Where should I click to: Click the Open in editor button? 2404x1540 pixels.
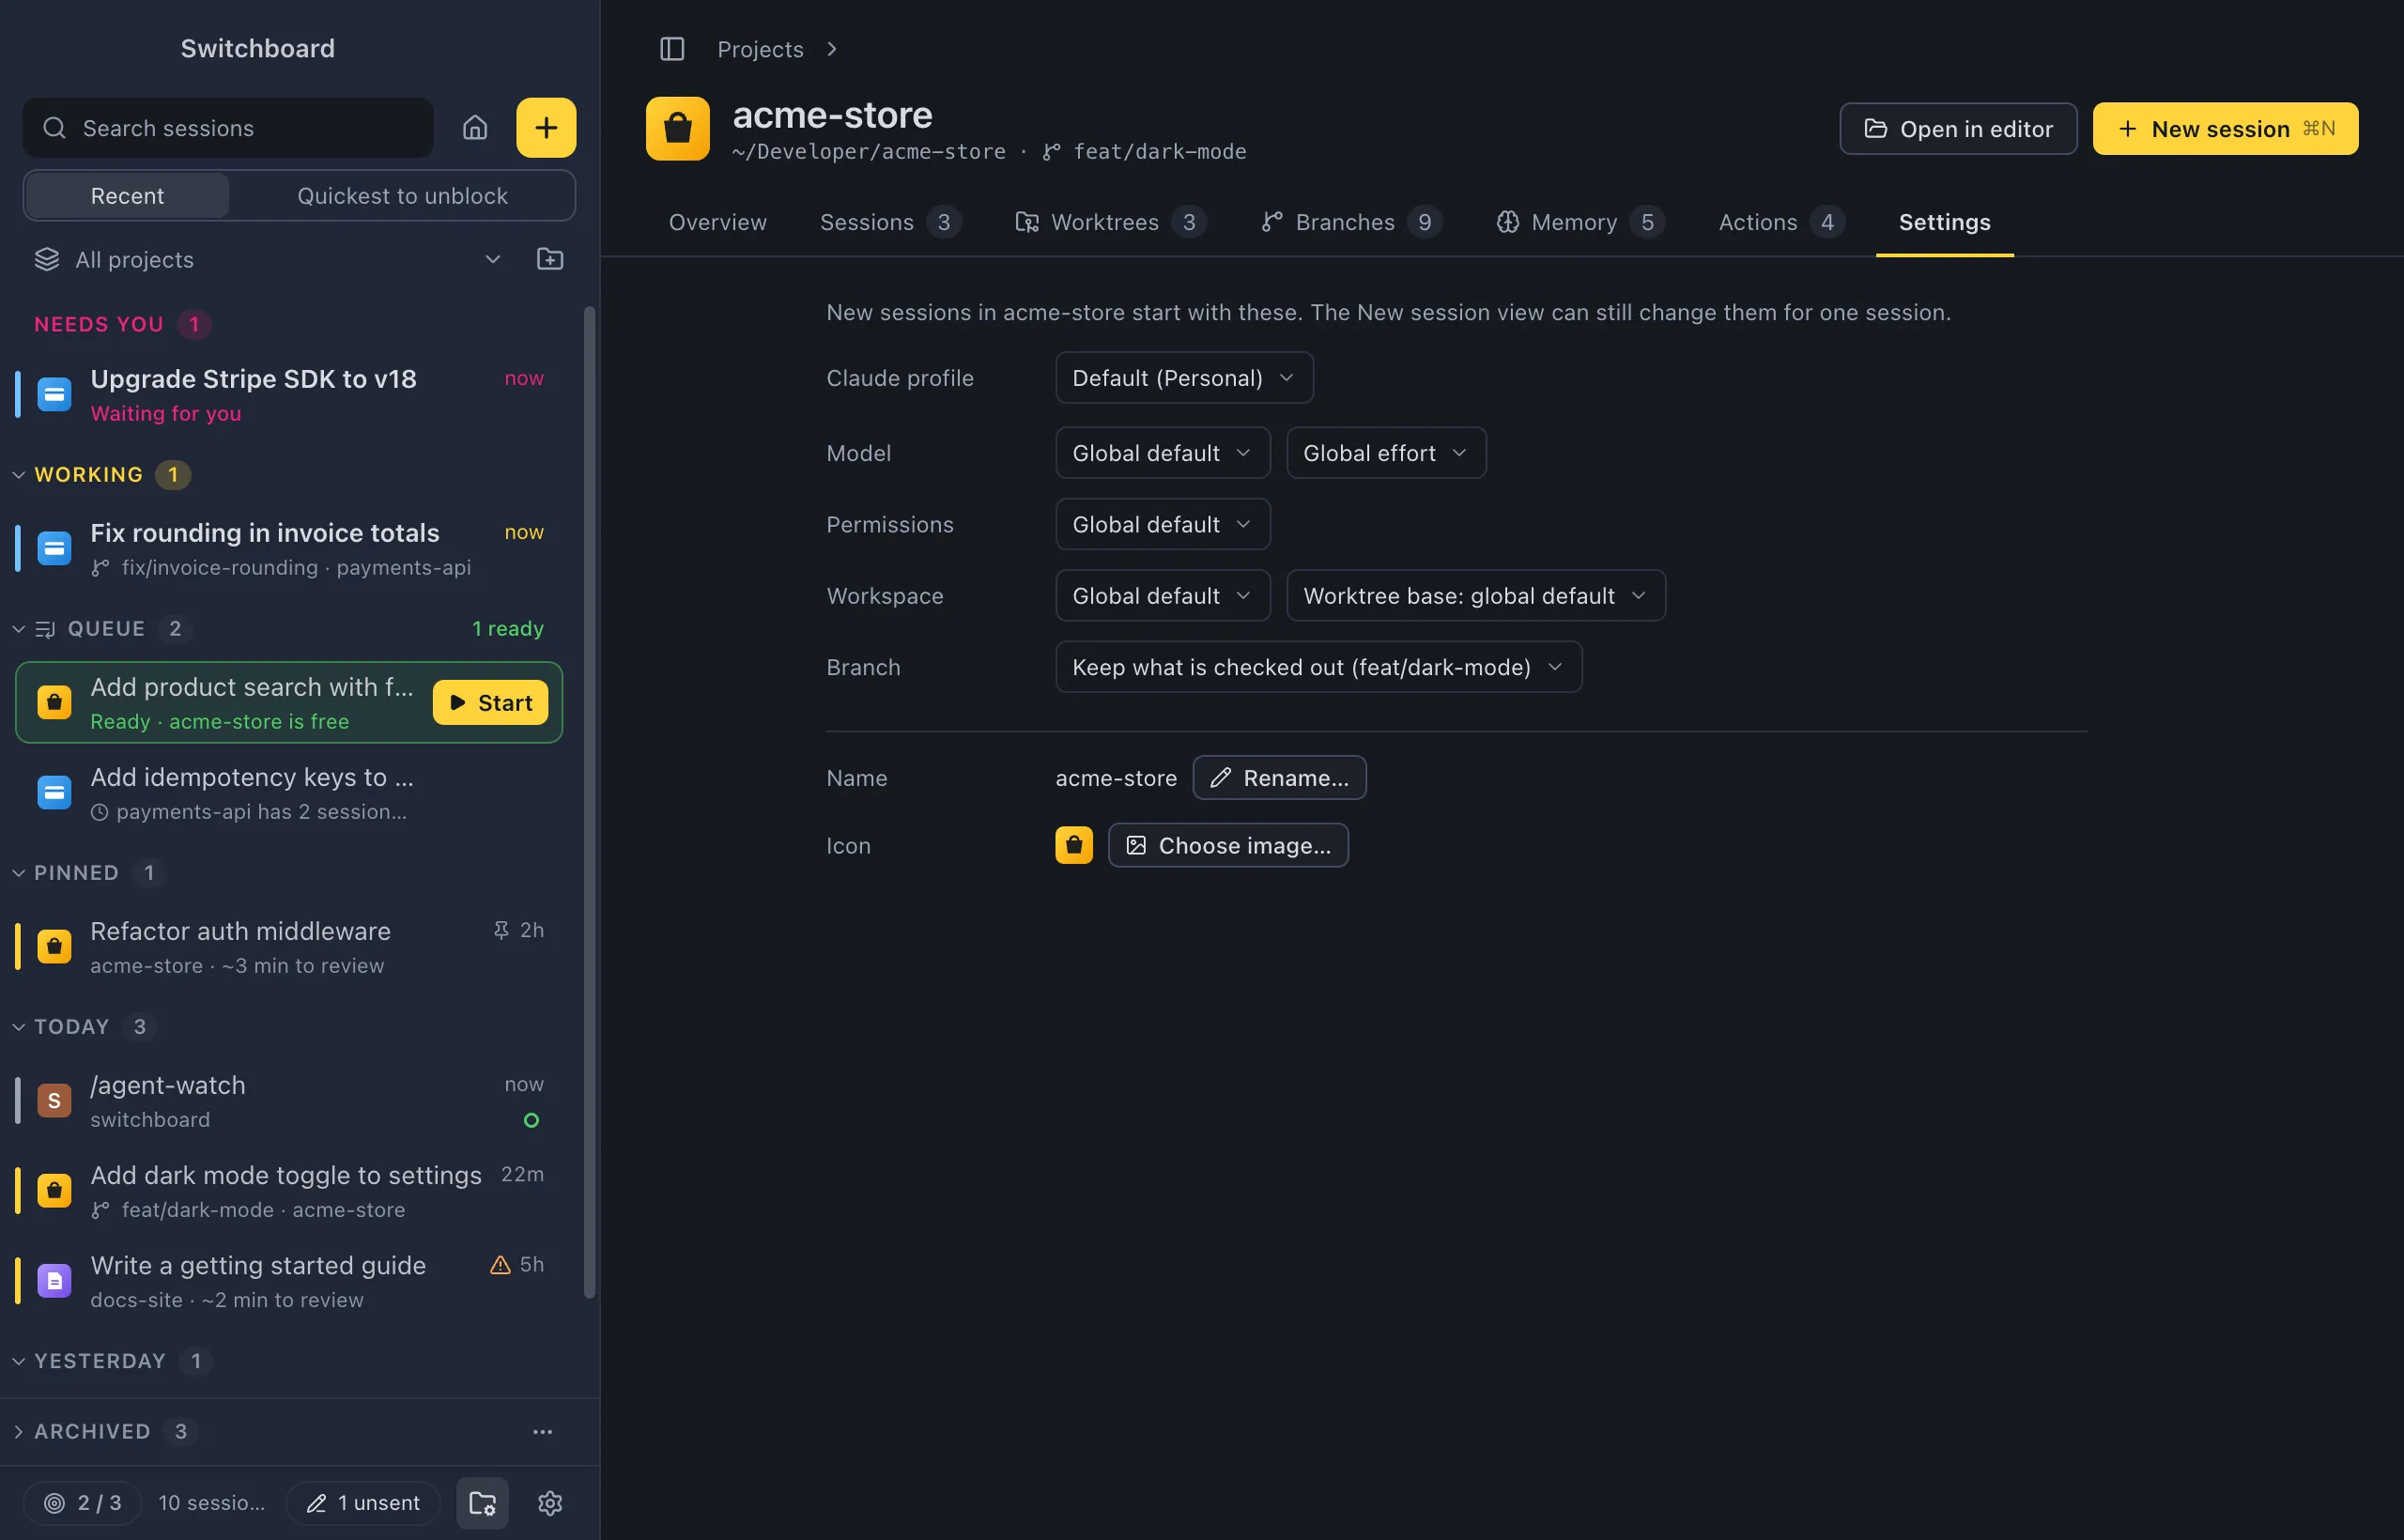(x=1958, y=129)
